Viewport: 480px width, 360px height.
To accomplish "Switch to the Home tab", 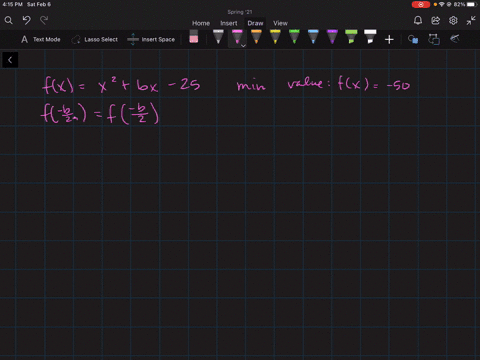I will pos(201,23).
